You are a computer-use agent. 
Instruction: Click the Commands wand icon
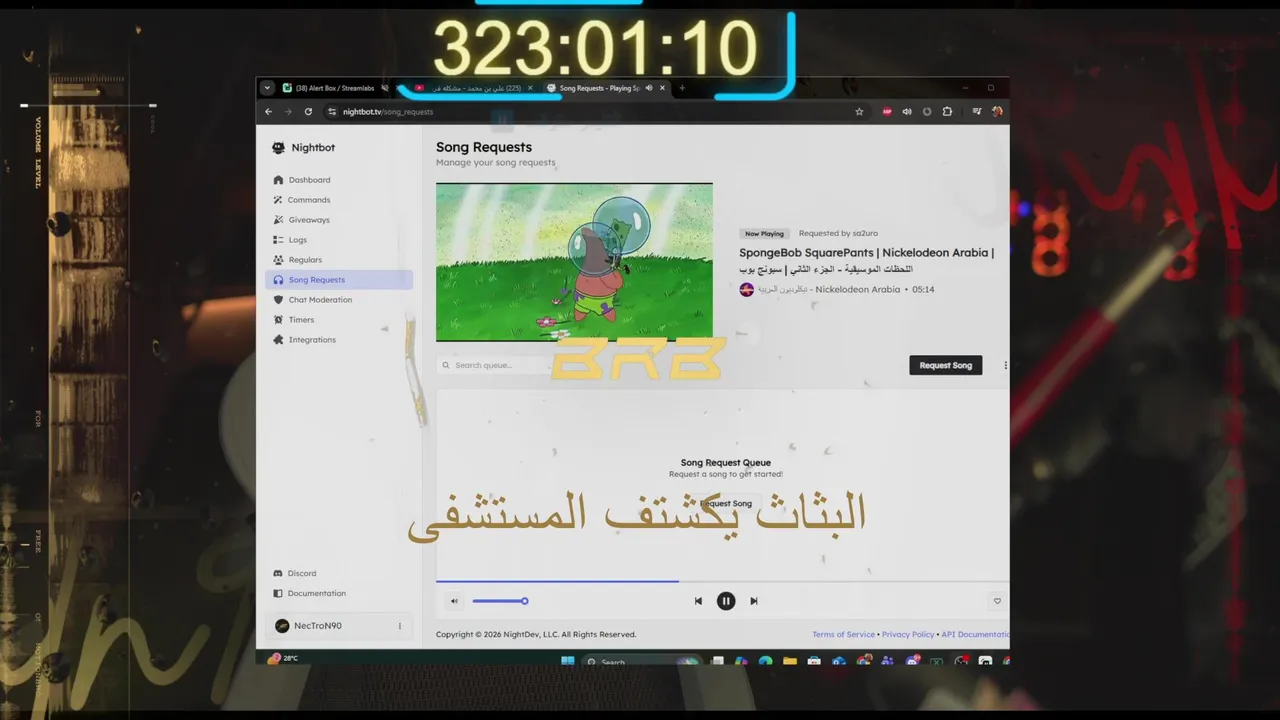tap(278, 200)
